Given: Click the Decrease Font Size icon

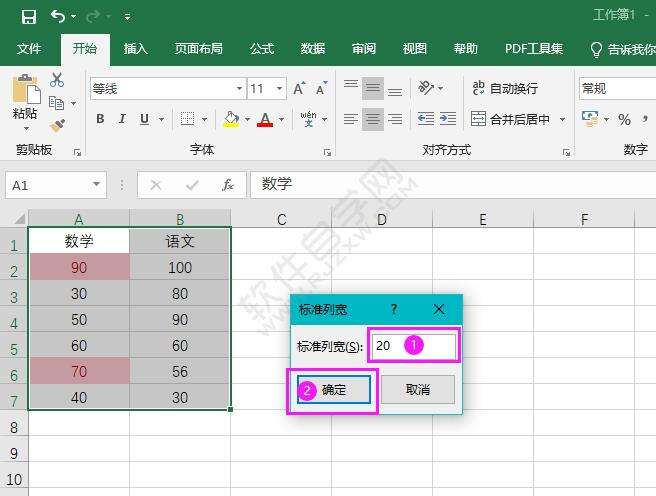Looking at the screenshot, I should pyautogui.click(x=322, y=88).
